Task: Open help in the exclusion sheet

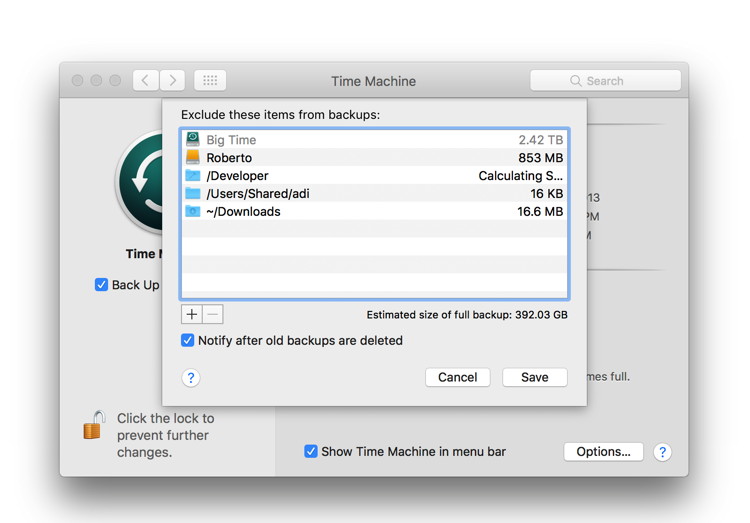Action: [191, 378]
